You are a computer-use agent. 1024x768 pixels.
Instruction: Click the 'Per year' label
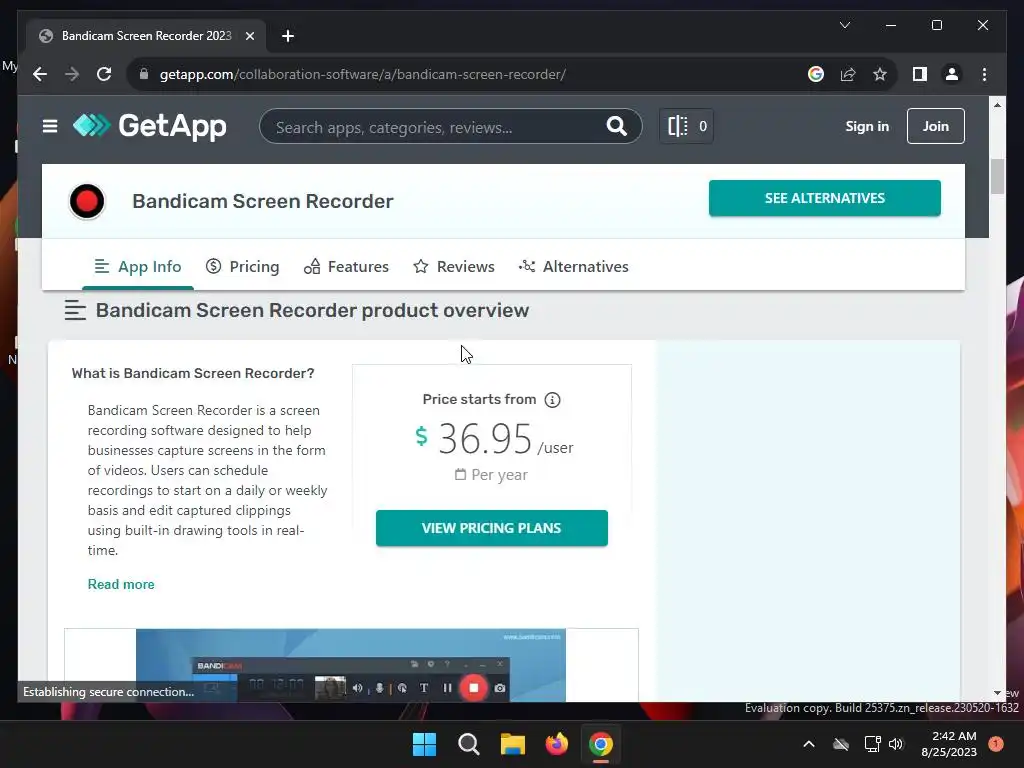[500, 475]
